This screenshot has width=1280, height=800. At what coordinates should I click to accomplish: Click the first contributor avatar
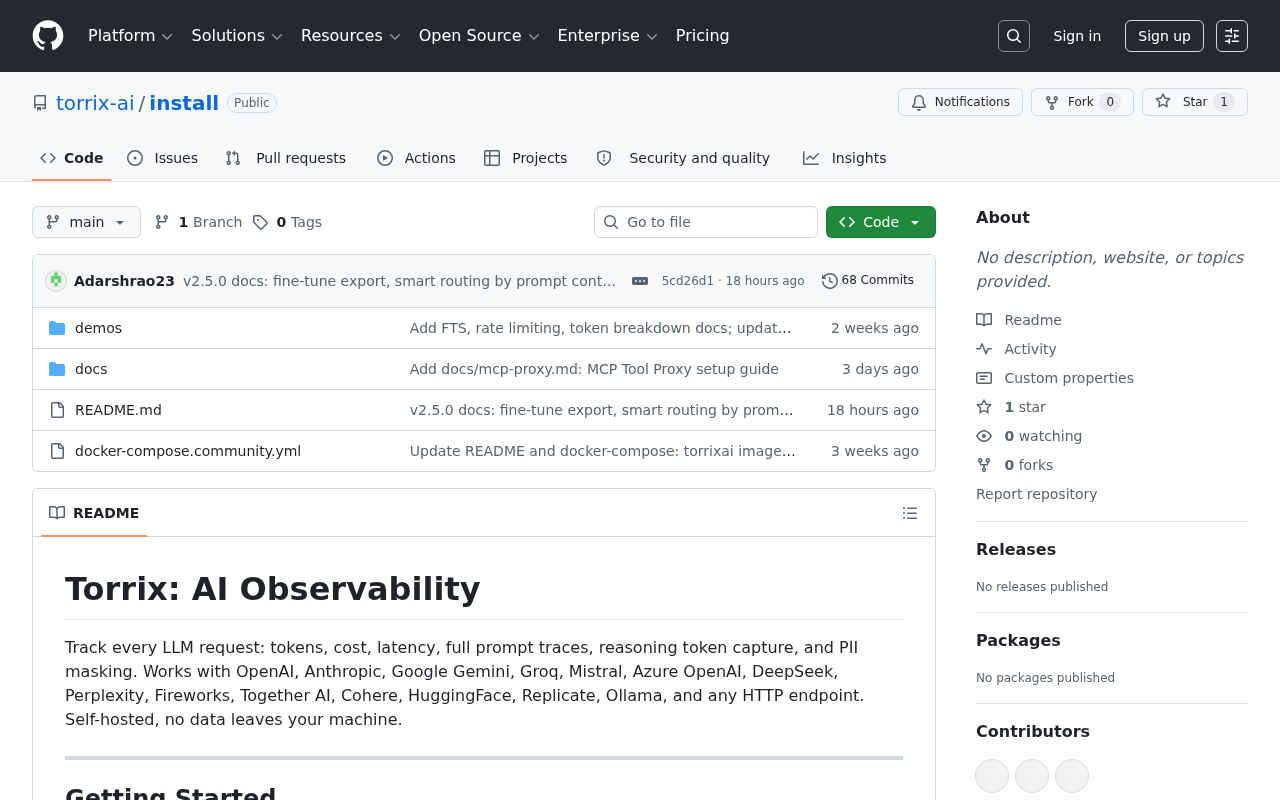tap(992, 776)
